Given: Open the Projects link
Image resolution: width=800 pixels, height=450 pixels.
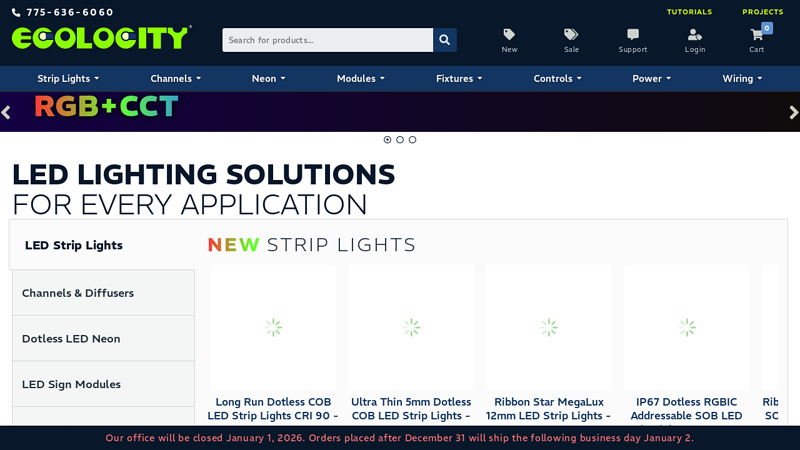Looking at the screenshot, I should point(762,12).
